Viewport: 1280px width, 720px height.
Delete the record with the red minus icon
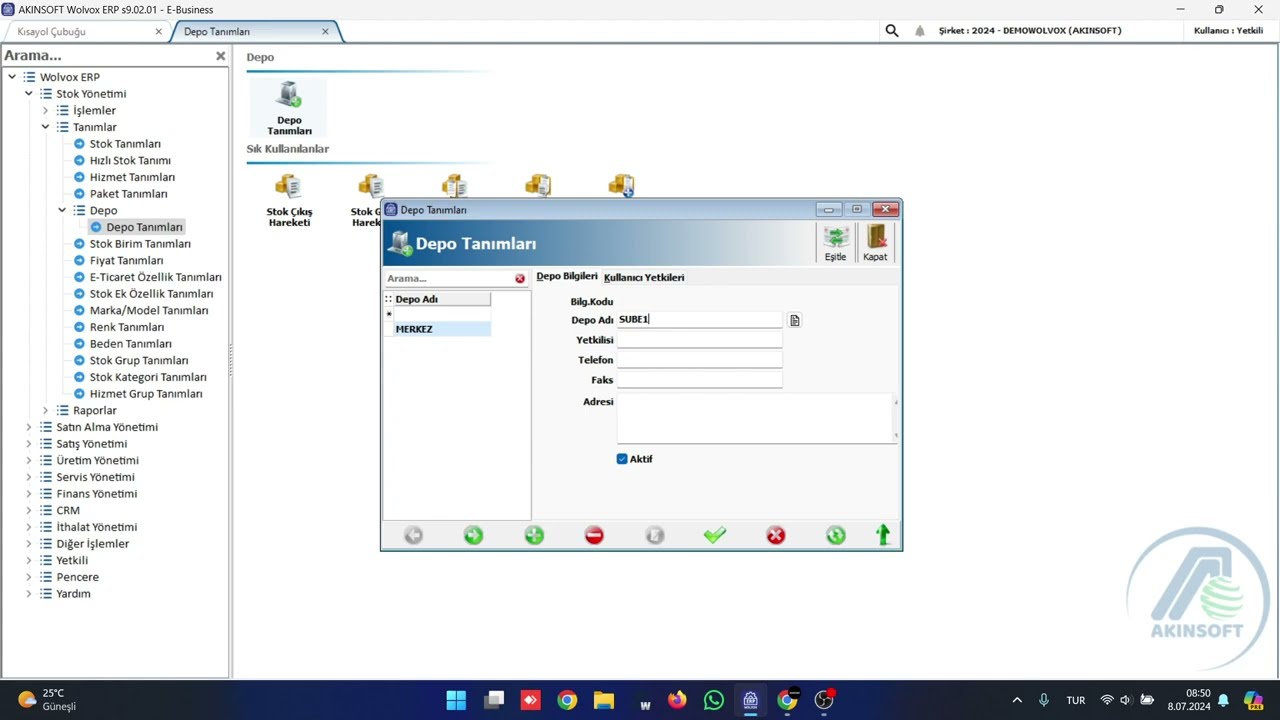[594, 535]
